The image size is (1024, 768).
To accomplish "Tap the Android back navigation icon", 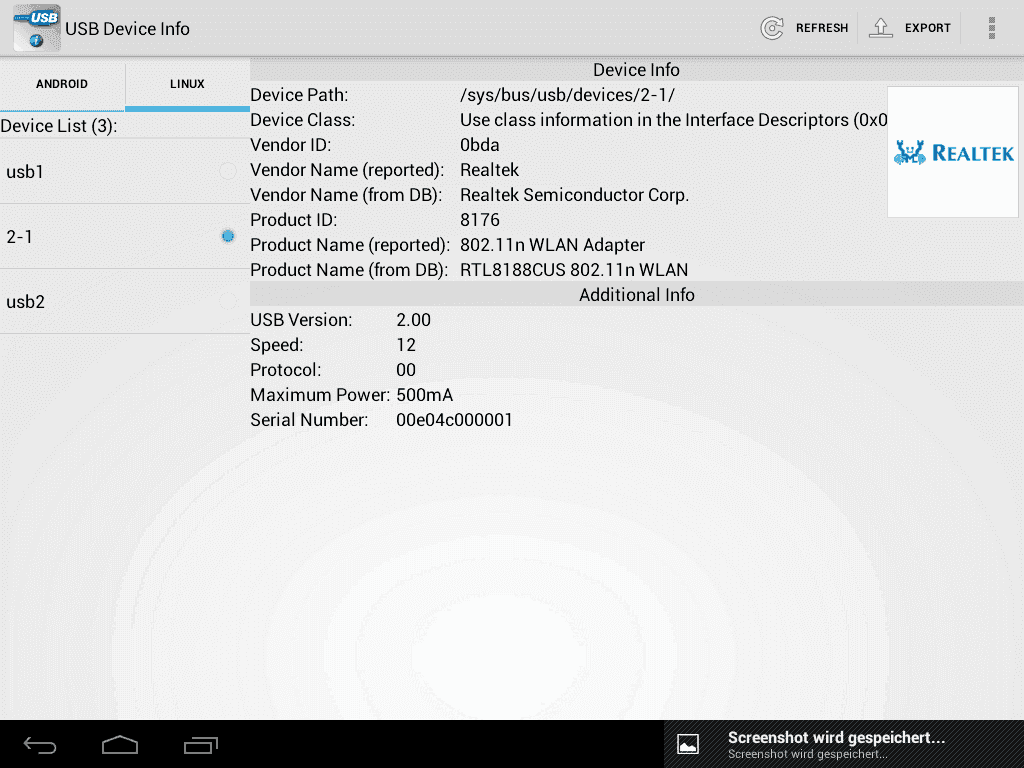I will point(40,745).
